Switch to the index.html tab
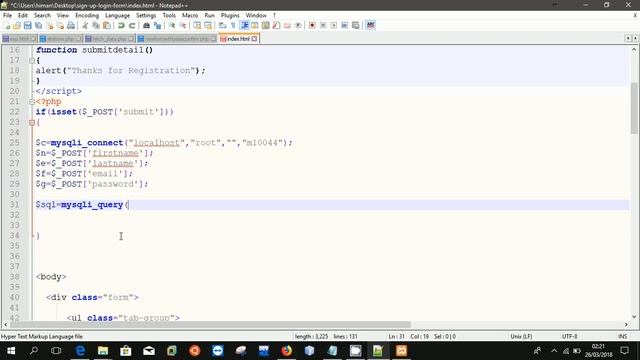The image size is (640, 360). (x=238, y=39)
